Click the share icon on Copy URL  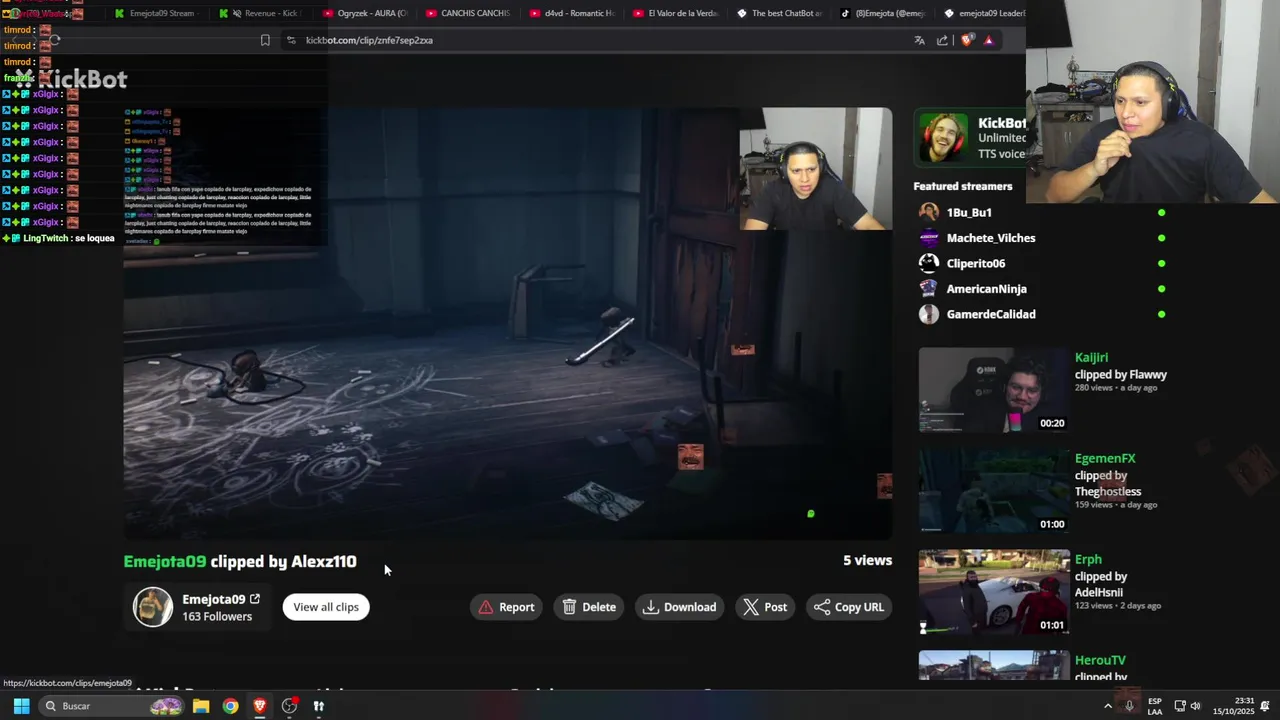coord(822,607)
